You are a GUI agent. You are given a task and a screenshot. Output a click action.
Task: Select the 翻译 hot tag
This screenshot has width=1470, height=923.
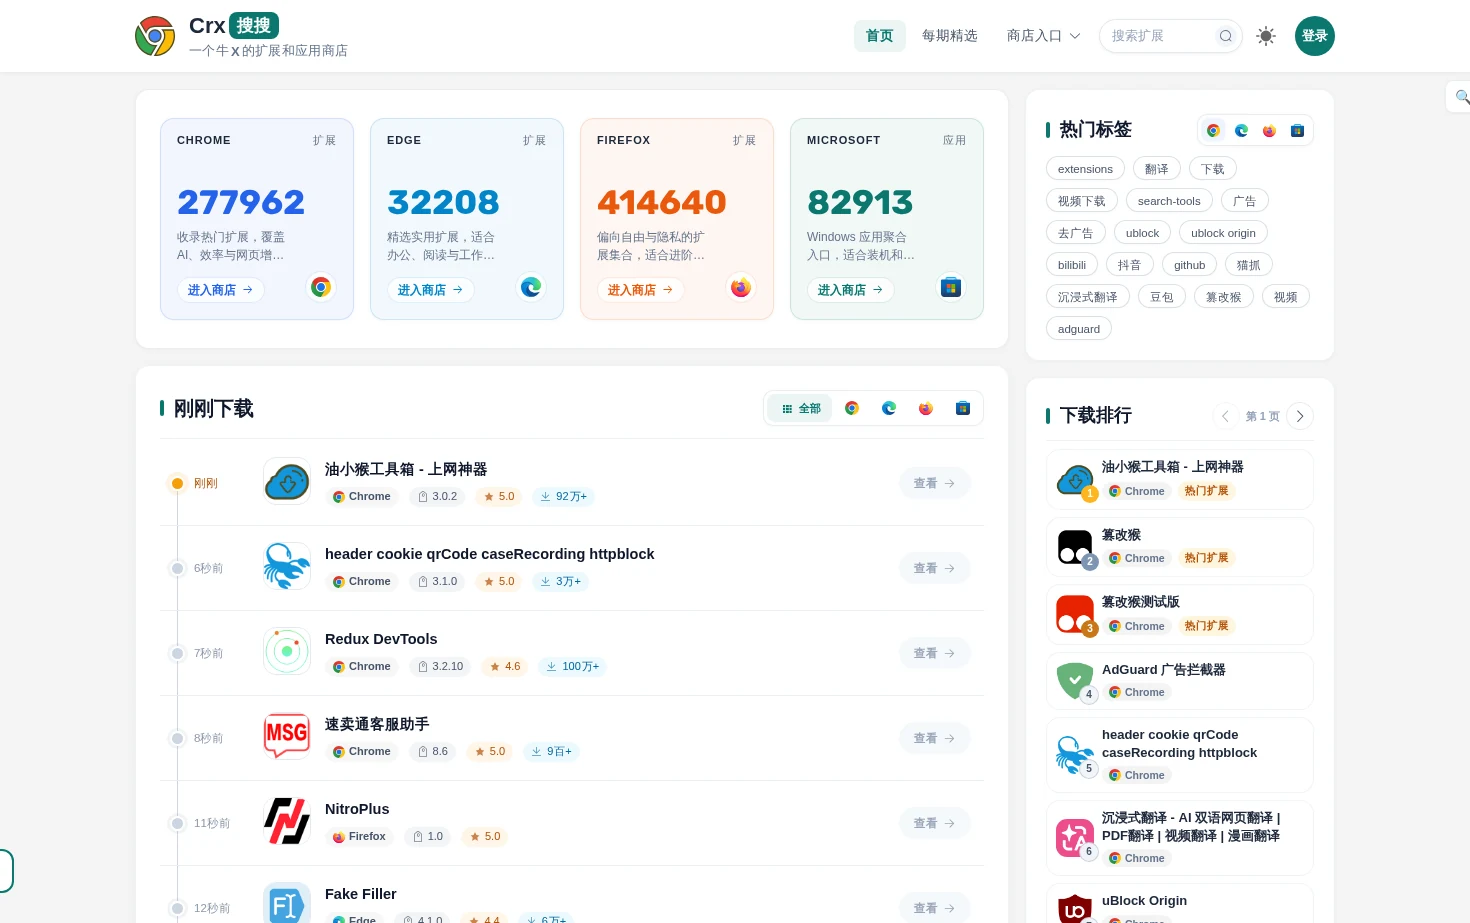pyautogui.click(x=1156, y=169)
